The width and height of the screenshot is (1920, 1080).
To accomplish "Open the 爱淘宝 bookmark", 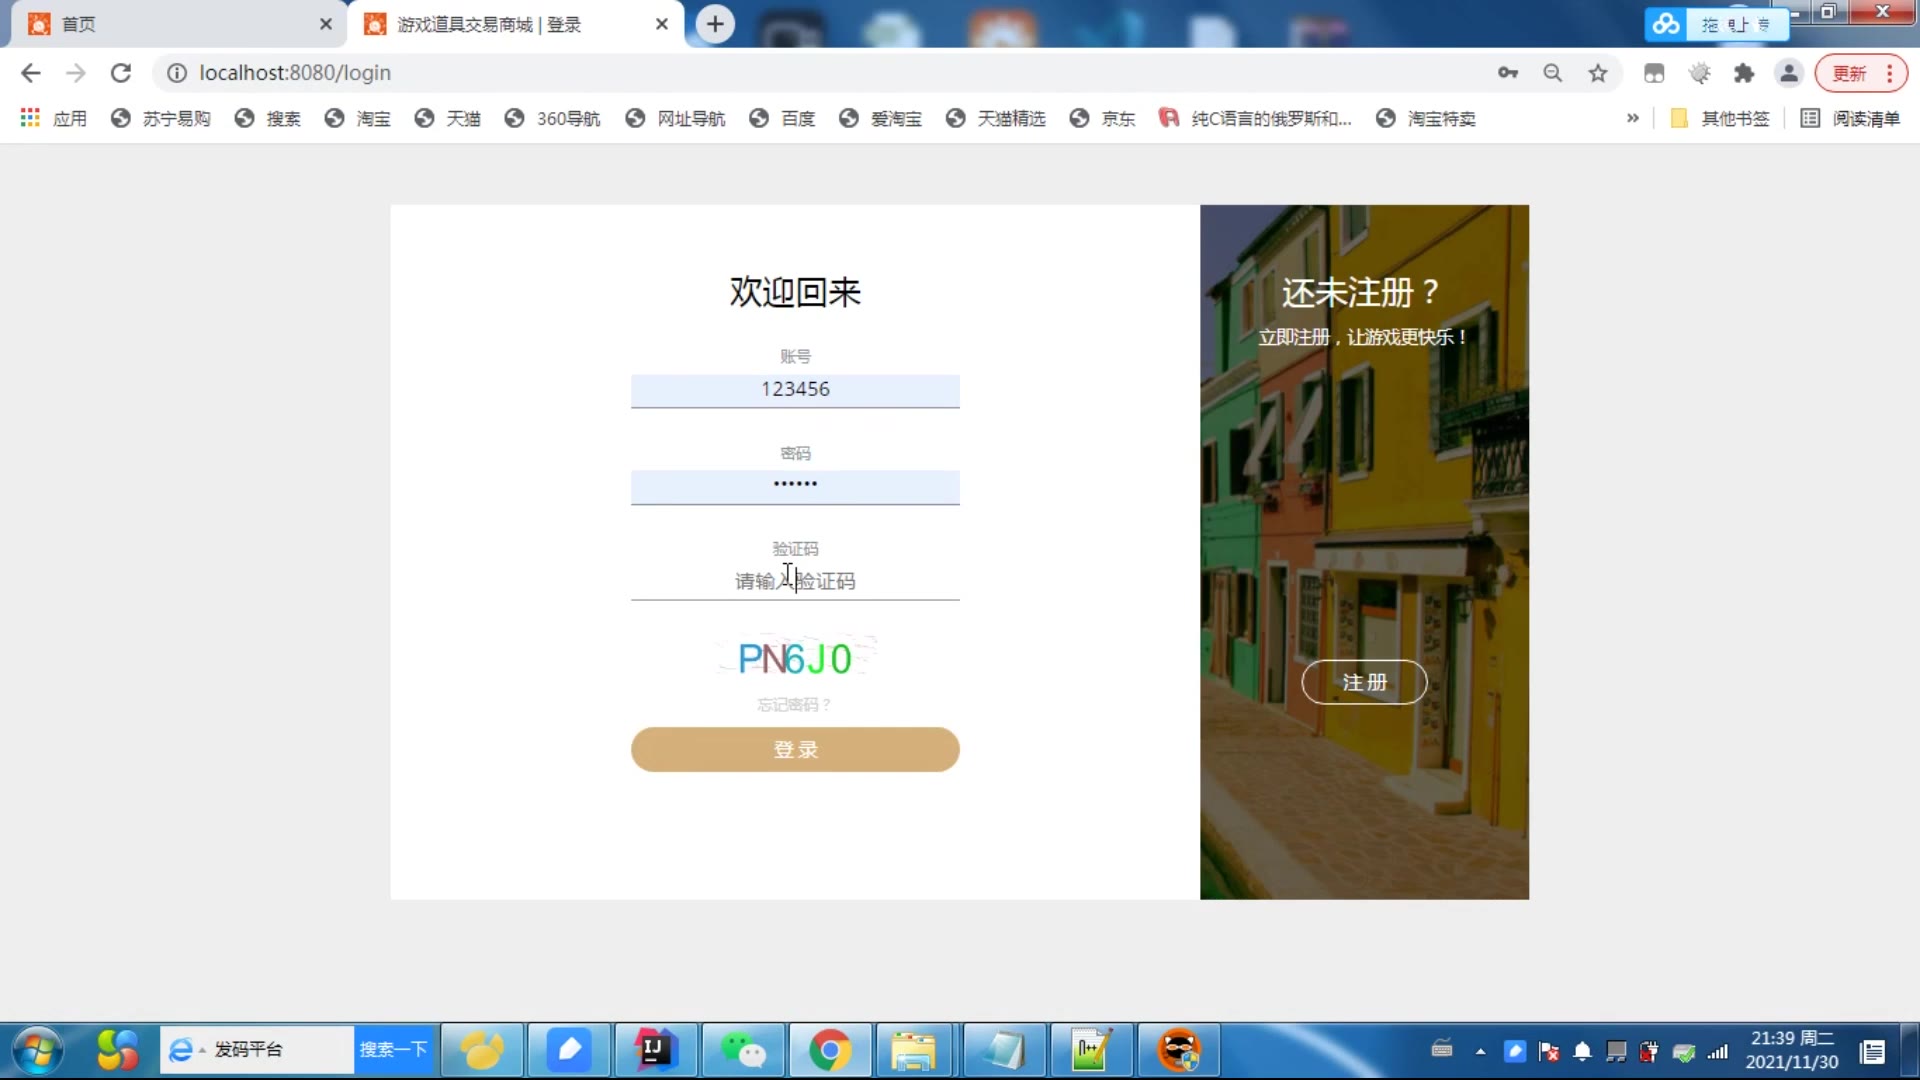I will tap(881, 118).
